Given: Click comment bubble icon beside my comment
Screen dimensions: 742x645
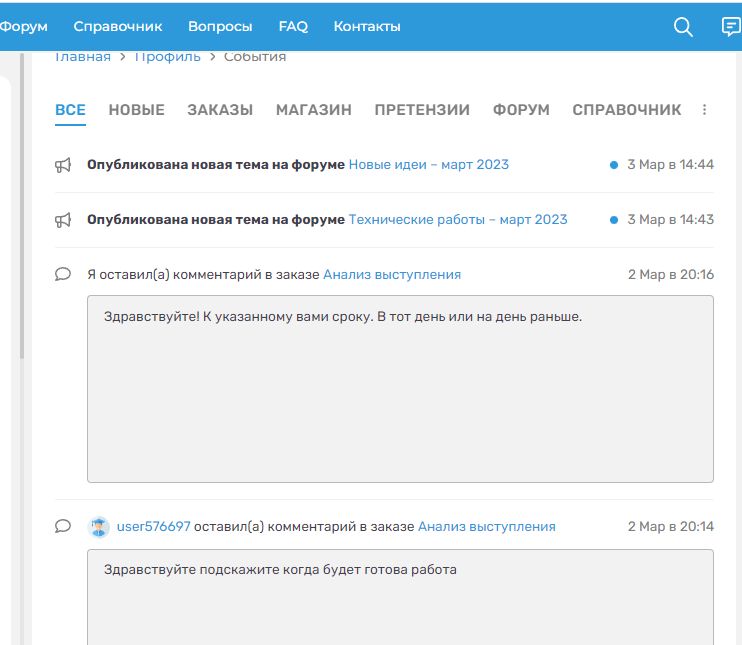Looking at the screenshot, I should click(x=63, y=274).
